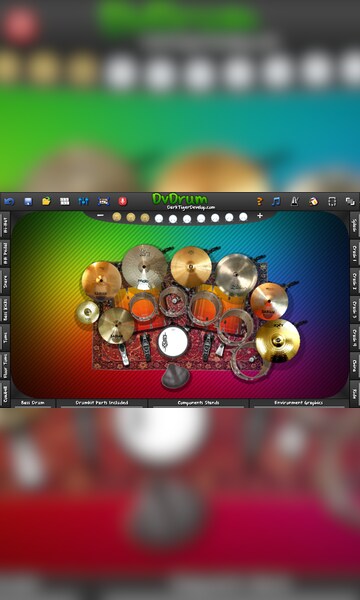Toggle the metronome icon
Image resolution: width=360 pixels, height=600 pixels.
pyautogui.click(x=294, y=201)
